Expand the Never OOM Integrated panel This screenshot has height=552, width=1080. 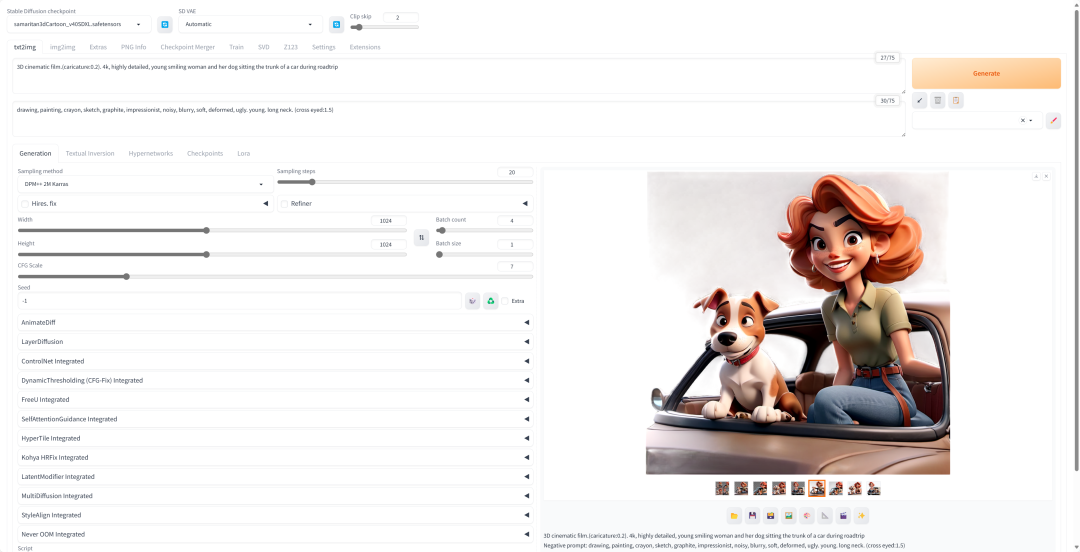click(x=276, y=534)
